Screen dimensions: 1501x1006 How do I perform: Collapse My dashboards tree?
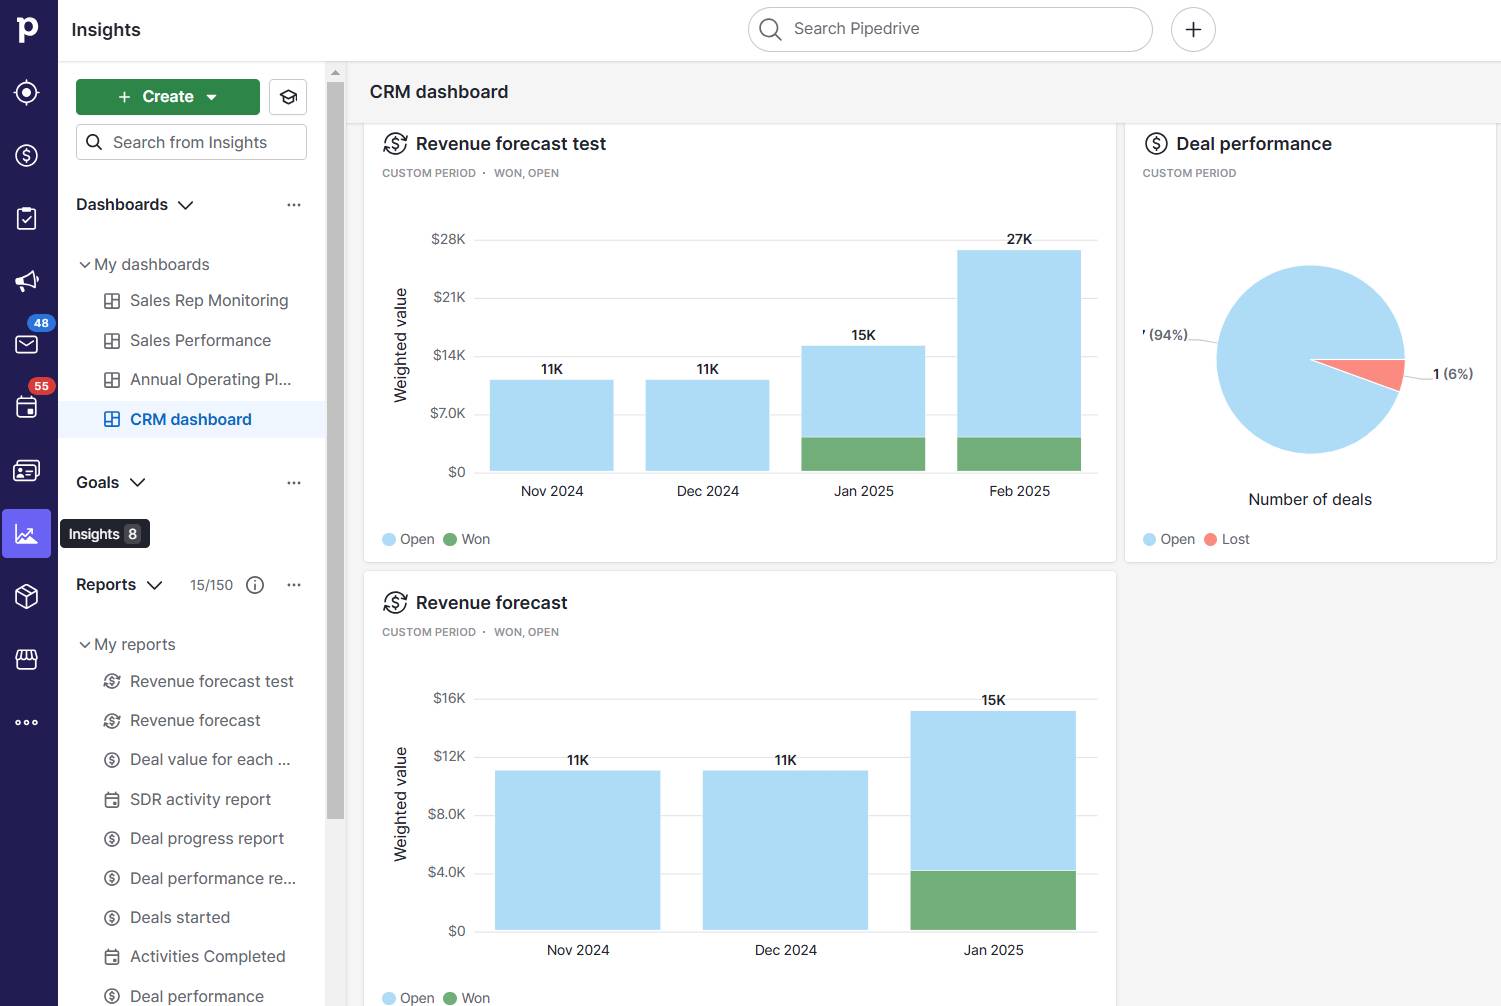85,264
